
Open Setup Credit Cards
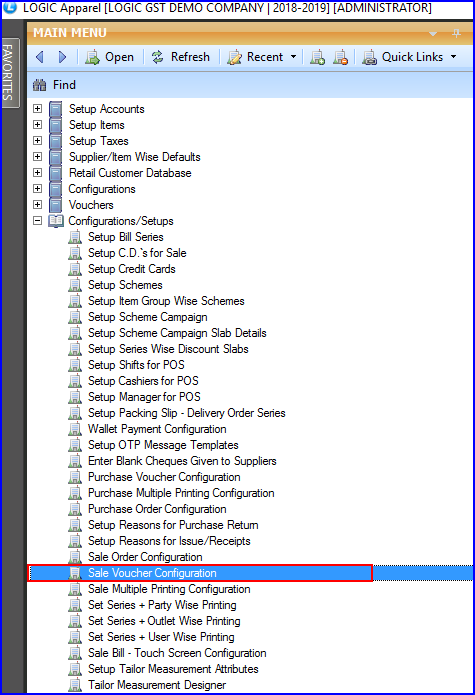(132, 269)
